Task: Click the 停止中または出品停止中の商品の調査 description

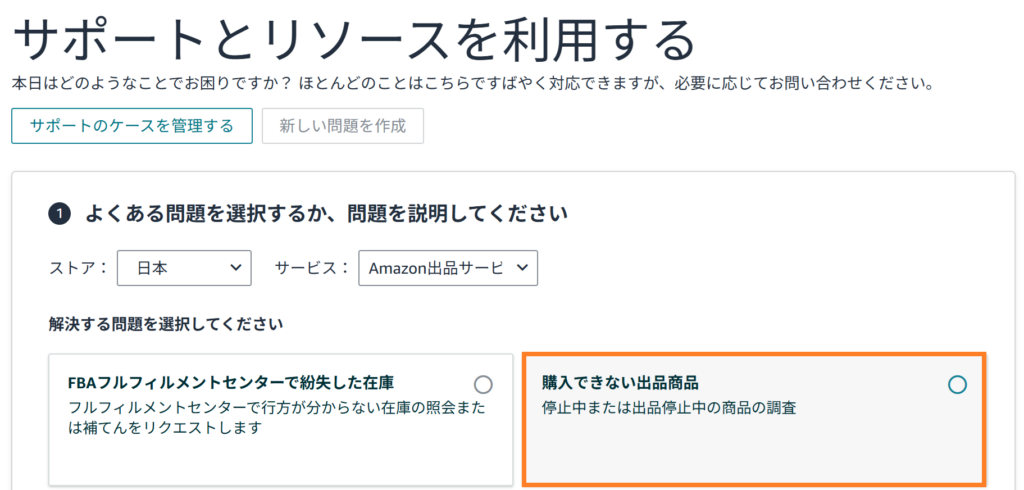Action: click(669, 408)
